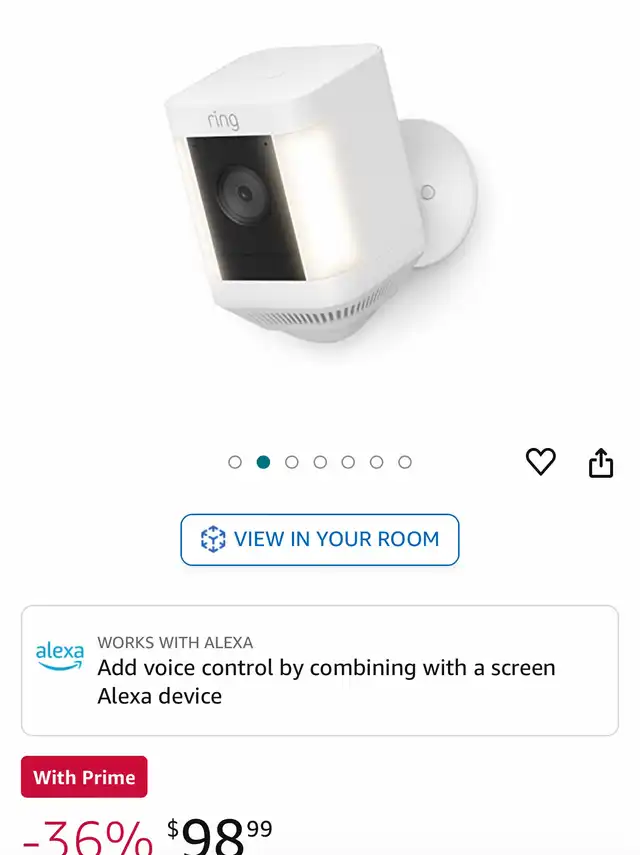This screenshot has height=855, width=640.
Task: Click the -36% discount label
Action: 87,837
